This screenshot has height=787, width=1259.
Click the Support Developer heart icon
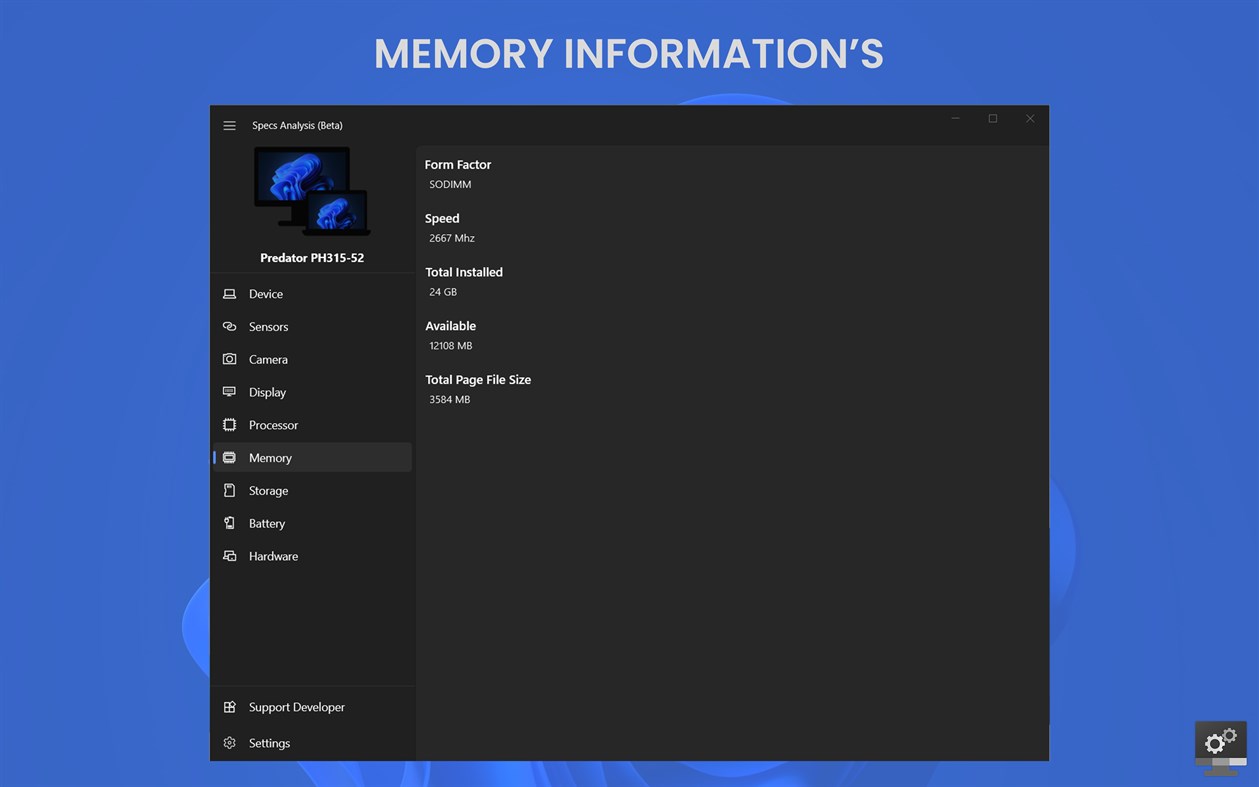tap(231, 707)
